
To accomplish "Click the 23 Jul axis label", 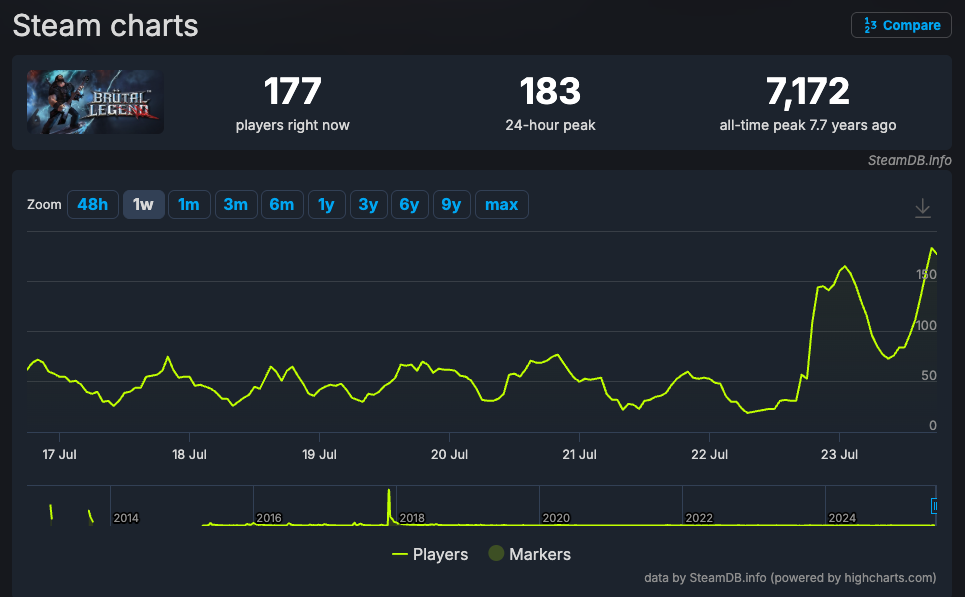I will (x=839, y=454).
